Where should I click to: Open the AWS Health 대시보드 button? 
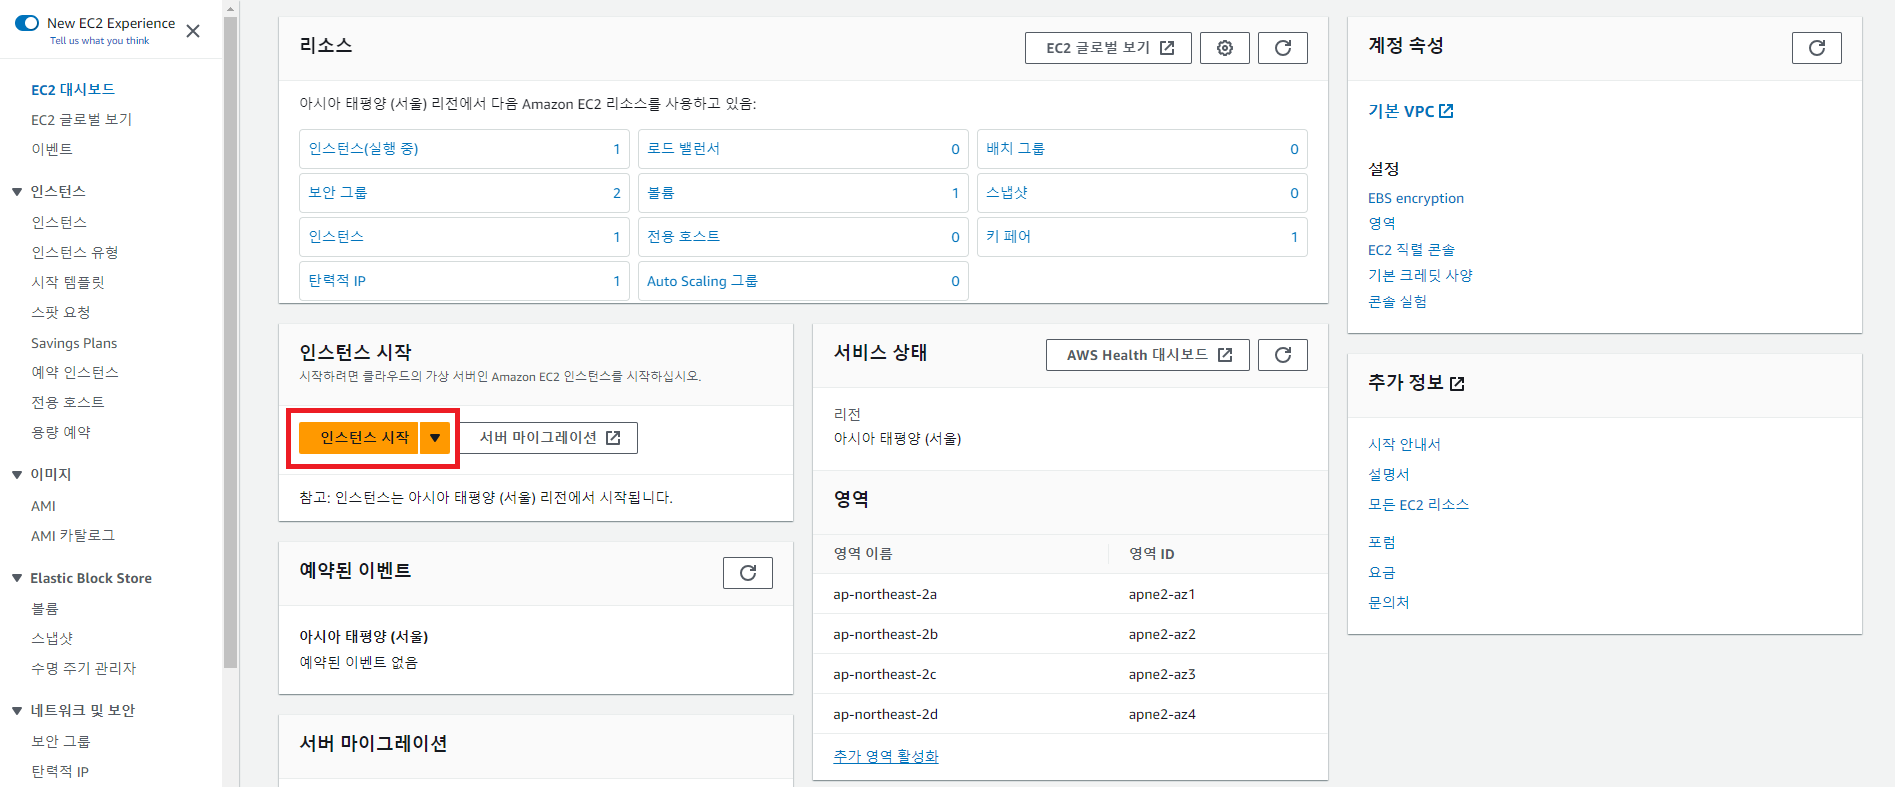point(1148,355)
